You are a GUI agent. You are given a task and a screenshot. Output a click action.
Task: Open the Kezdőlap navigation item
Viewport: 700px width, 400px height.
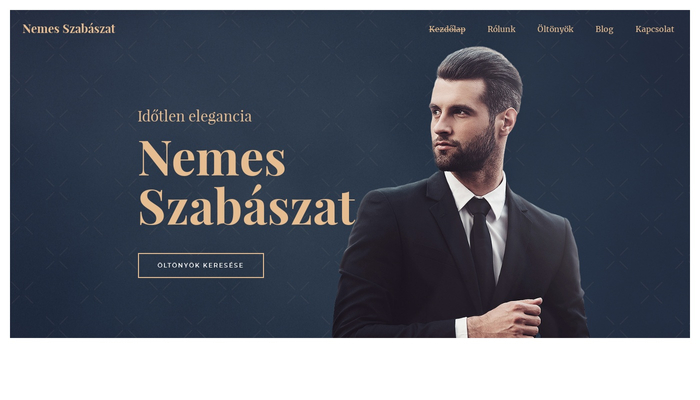coord(447,29)
